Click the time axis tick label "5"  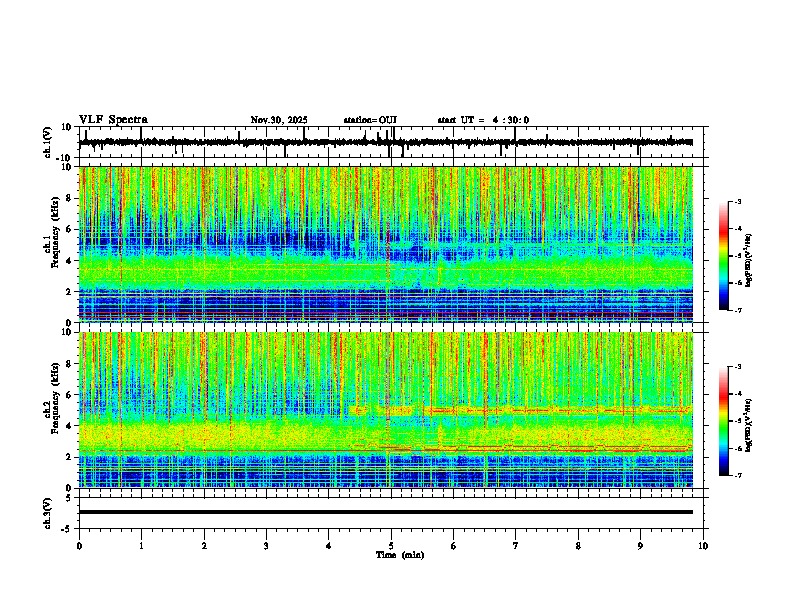[391, 546]
